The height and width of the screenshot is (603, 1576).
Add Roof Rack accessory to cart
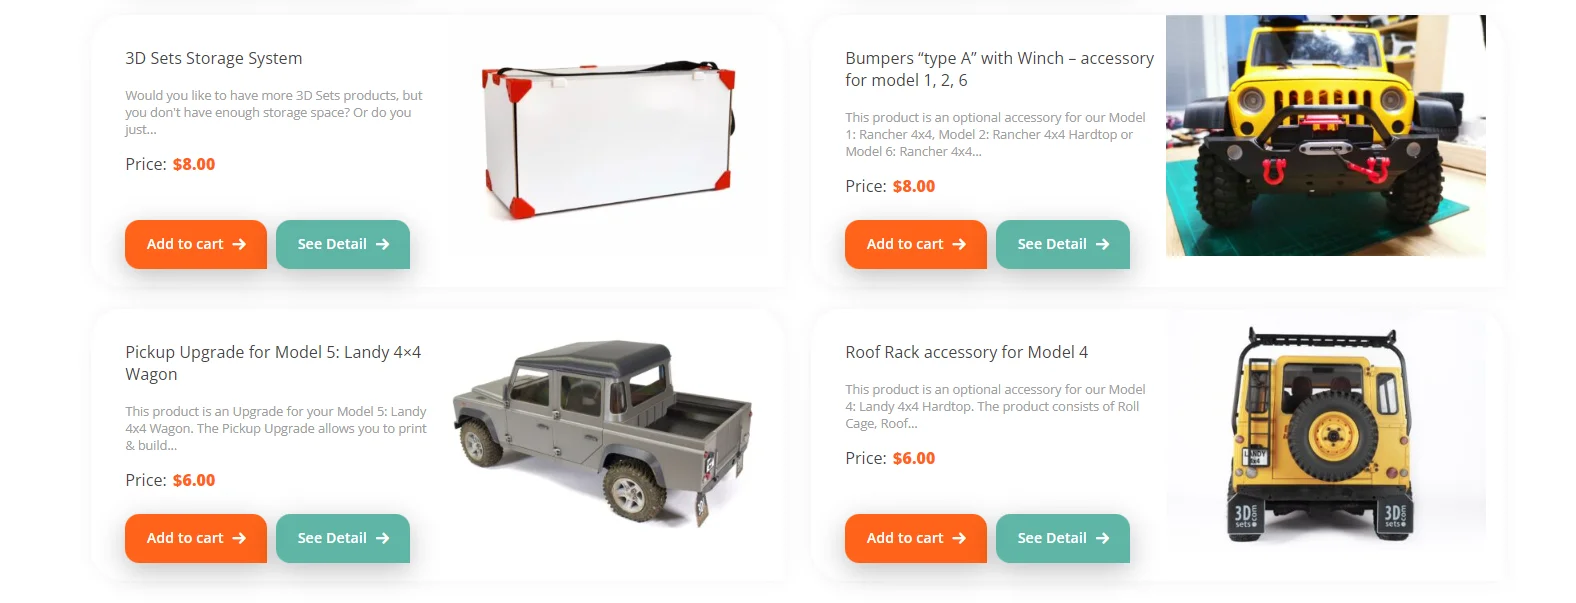[x=916, y=538]
